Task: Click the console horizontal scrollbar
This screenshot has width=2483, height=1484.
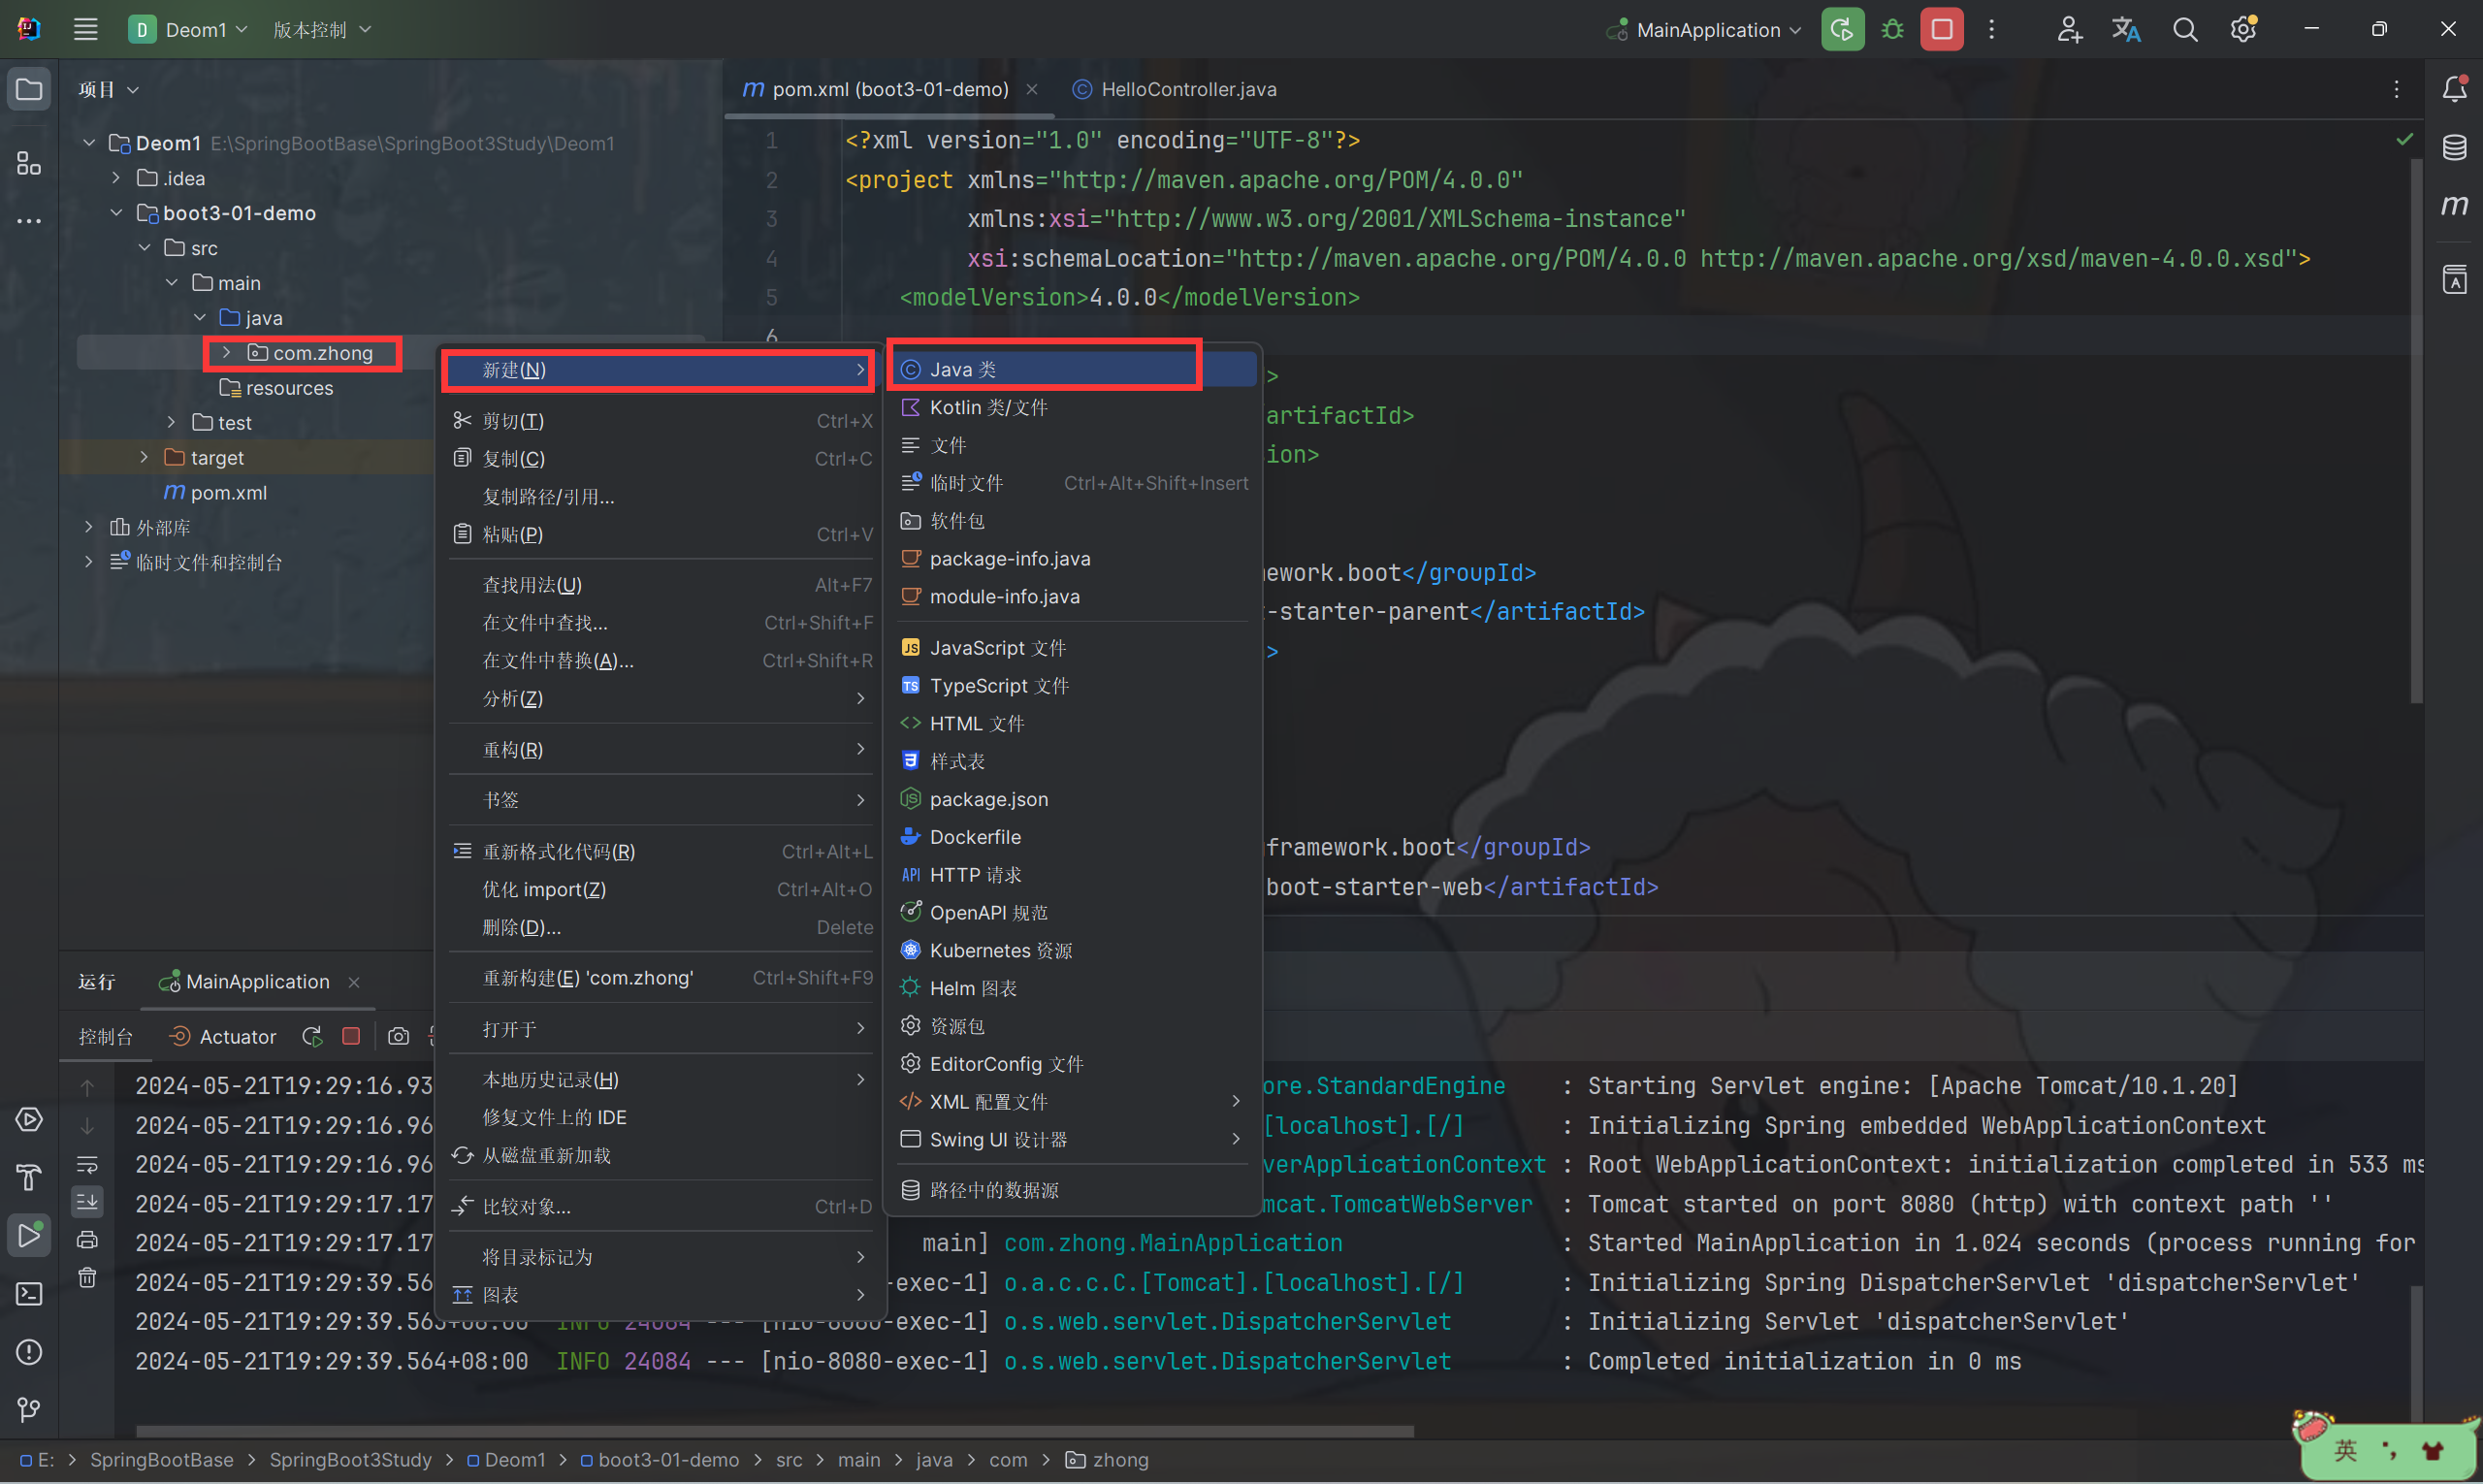Action: click(774, 1431)
